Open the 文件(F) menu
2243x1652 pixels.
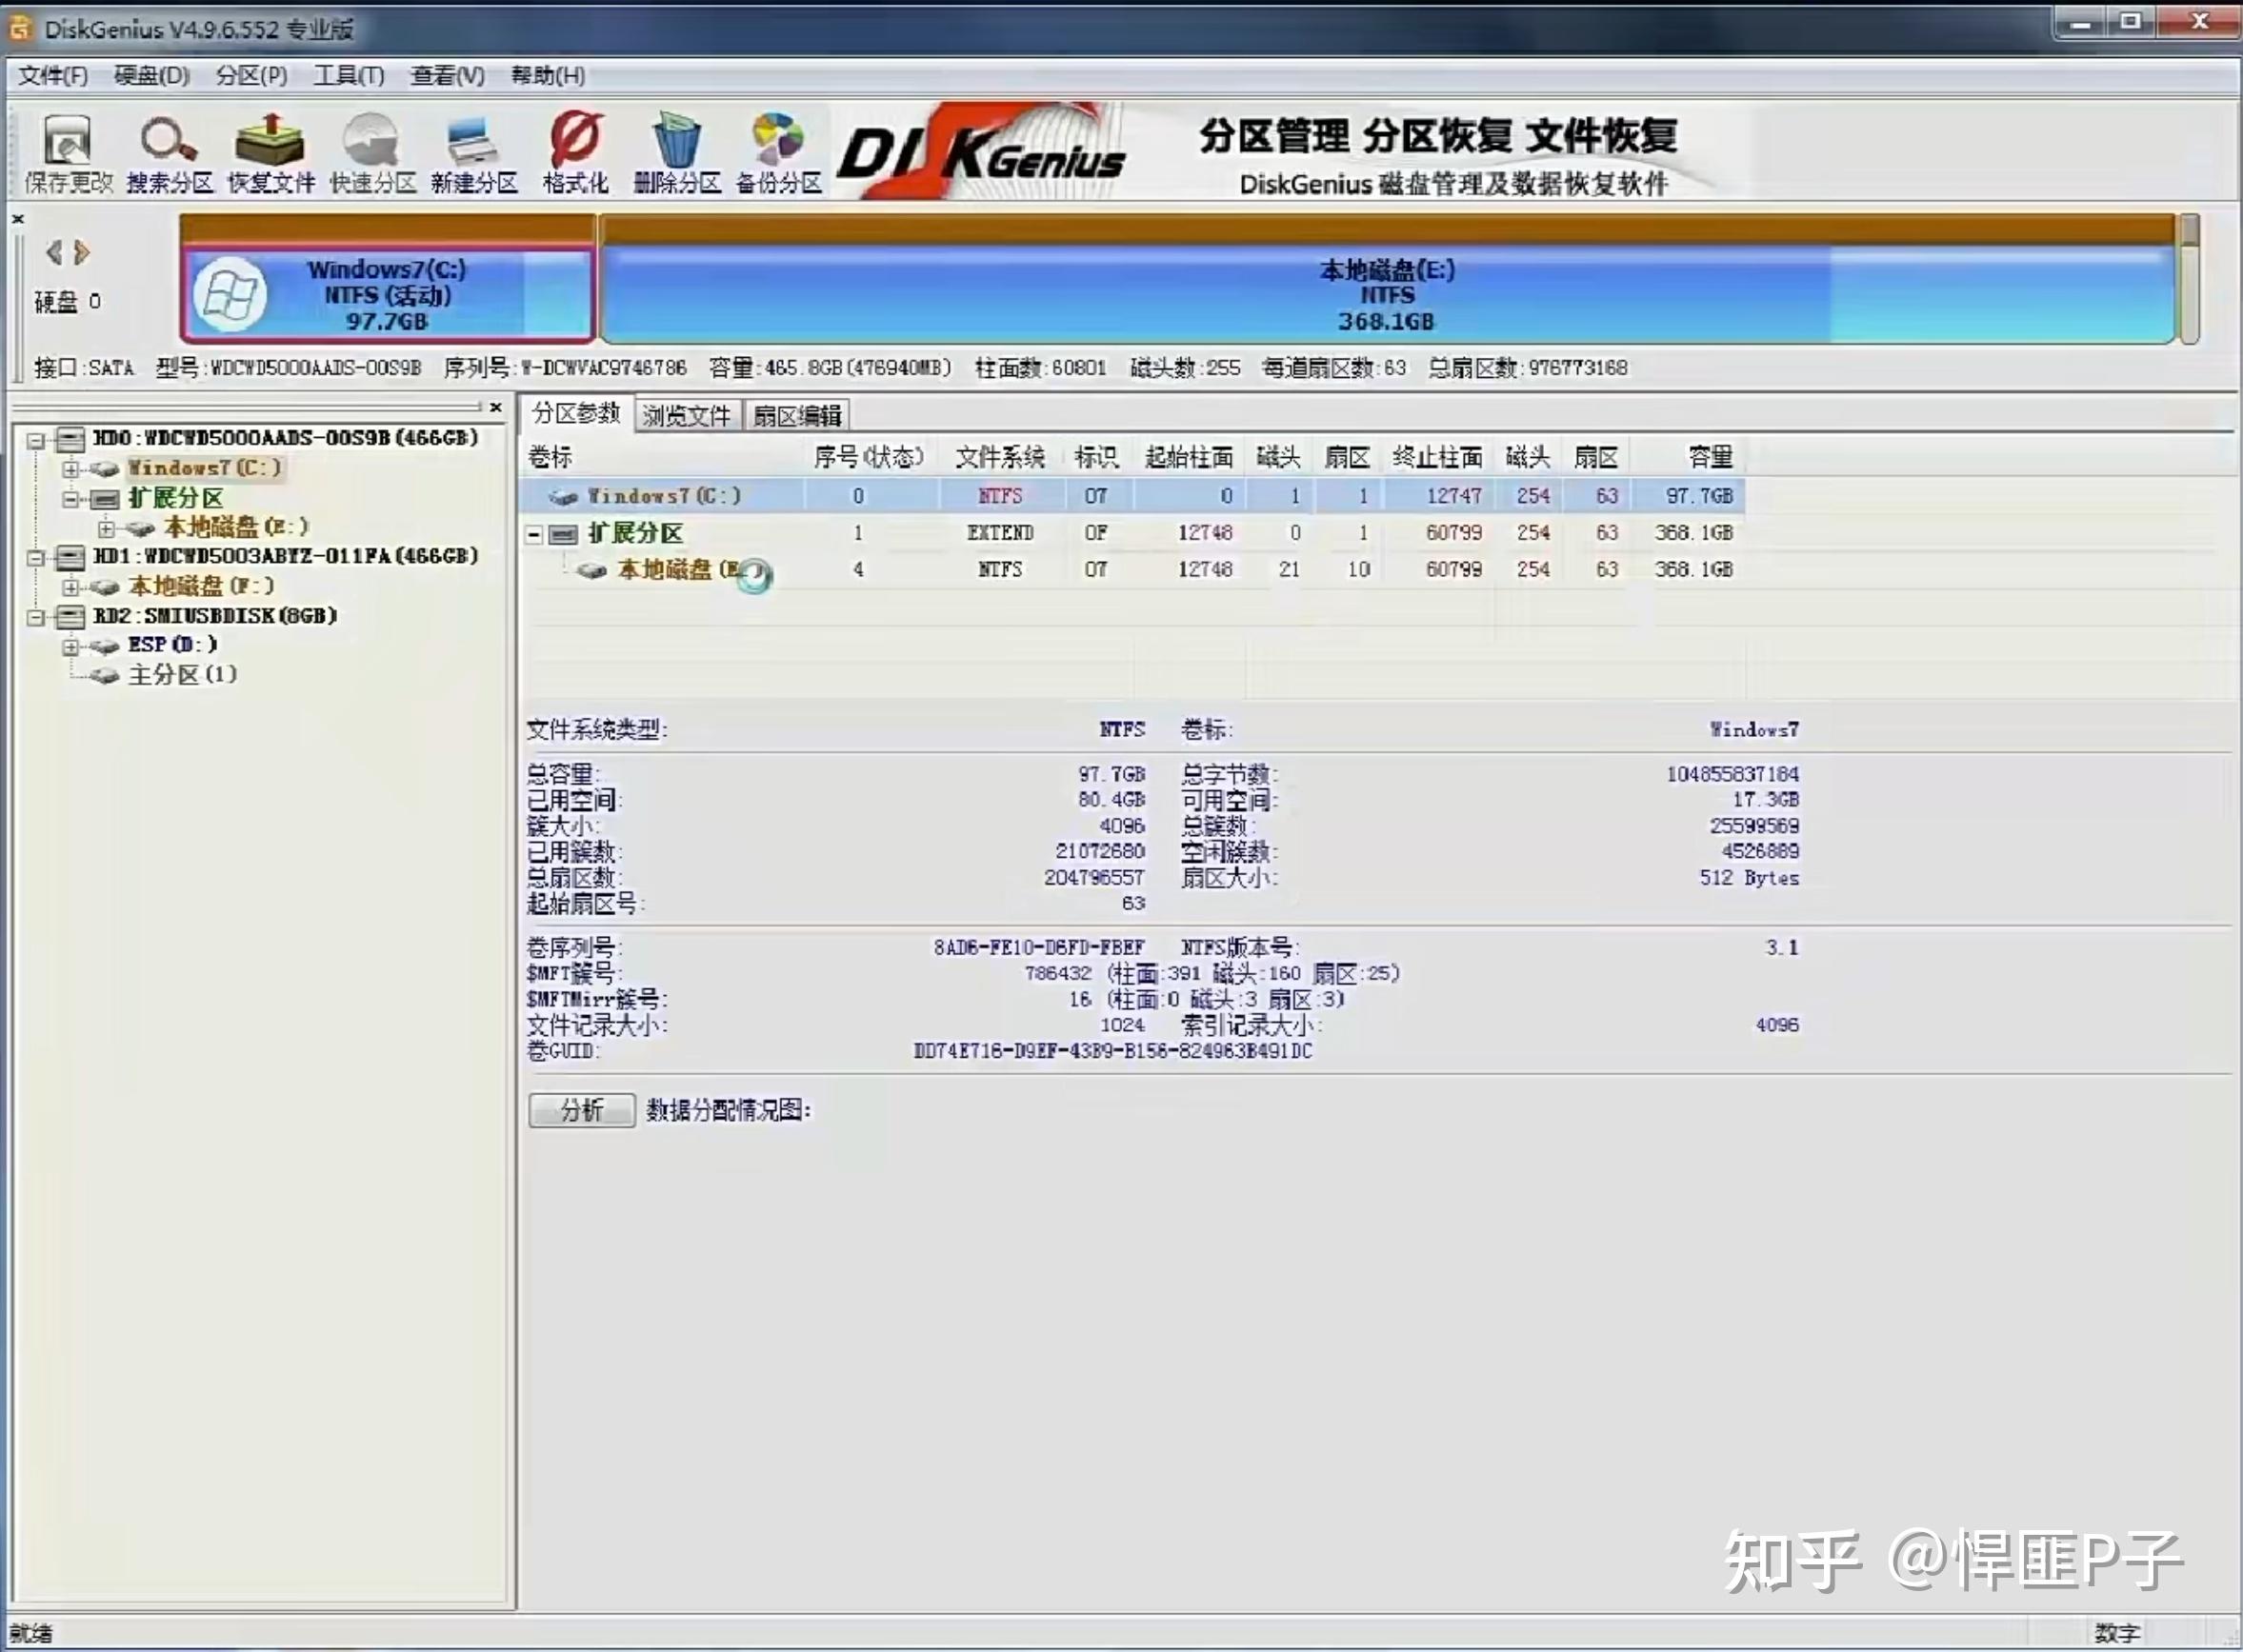54,76
